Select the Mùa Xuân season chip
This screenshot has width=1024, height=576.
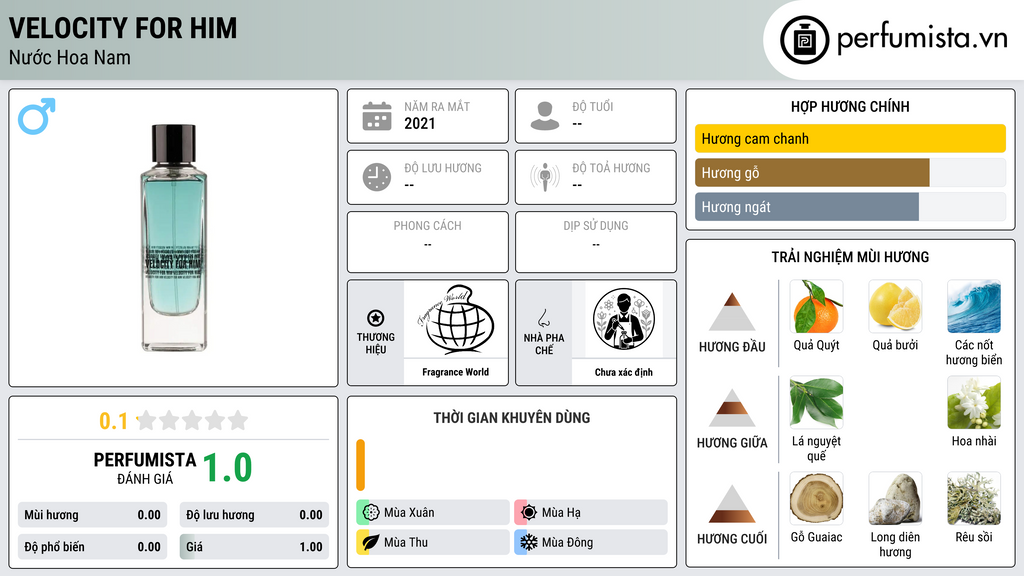[x=433, y=512]
